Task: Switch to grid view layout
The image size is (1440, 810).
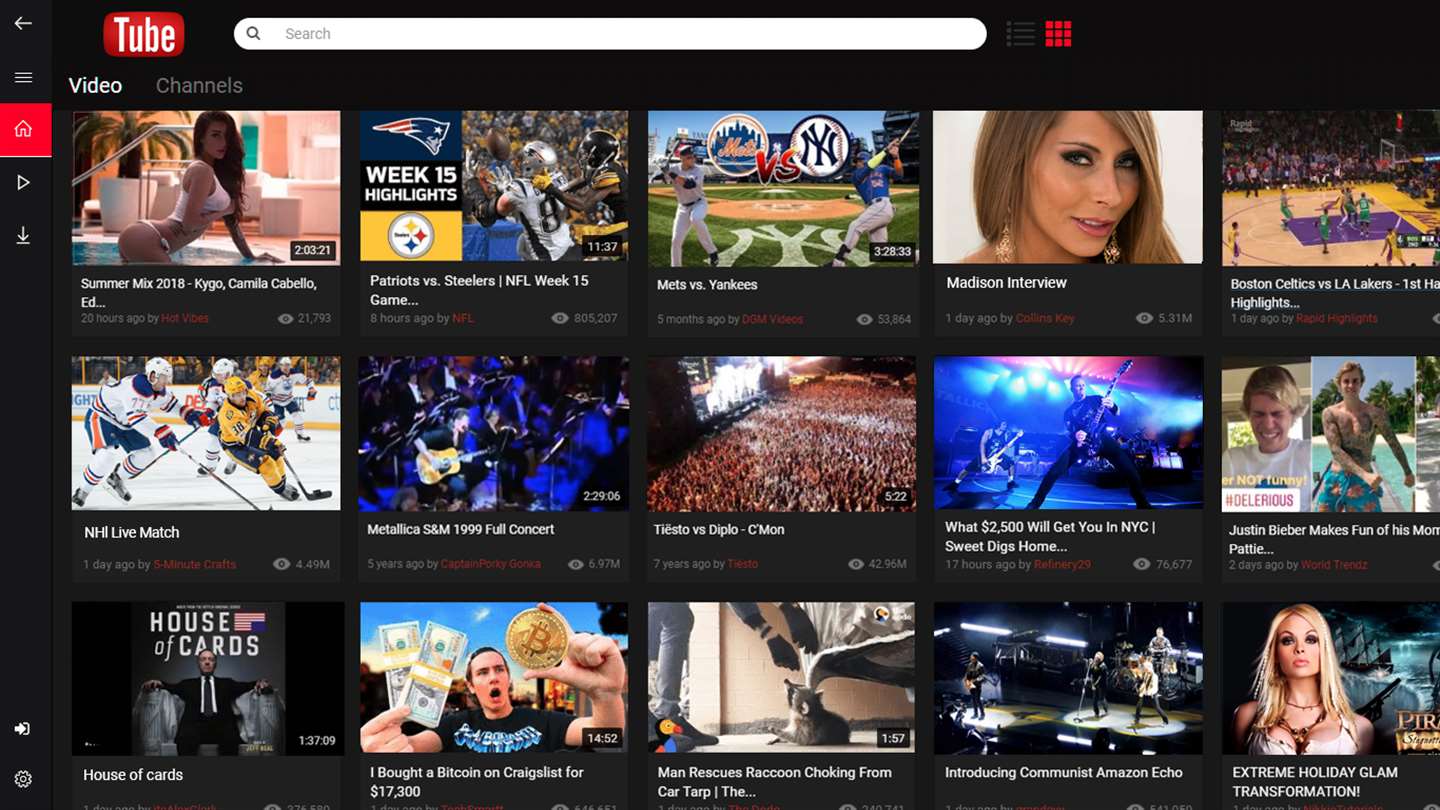Action: [1058, 34]
